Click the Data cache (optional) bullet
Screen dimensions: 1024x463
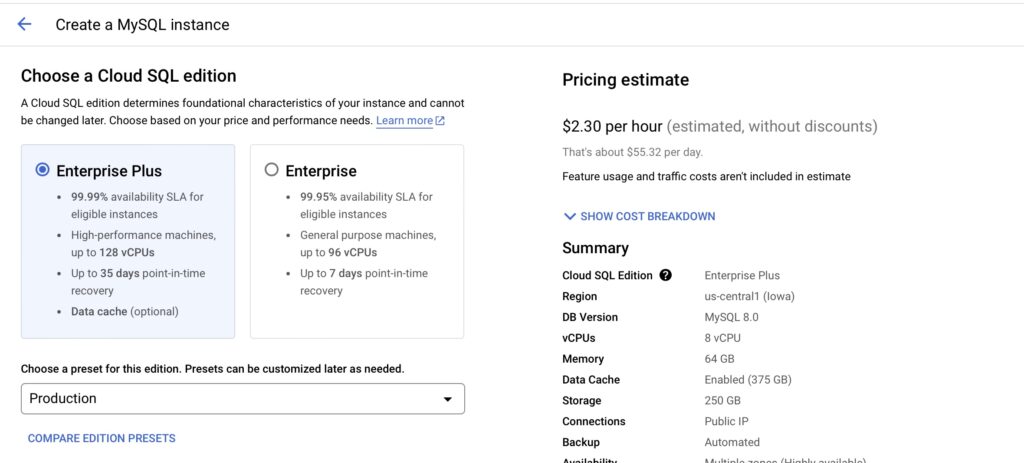tap(124, 311)
